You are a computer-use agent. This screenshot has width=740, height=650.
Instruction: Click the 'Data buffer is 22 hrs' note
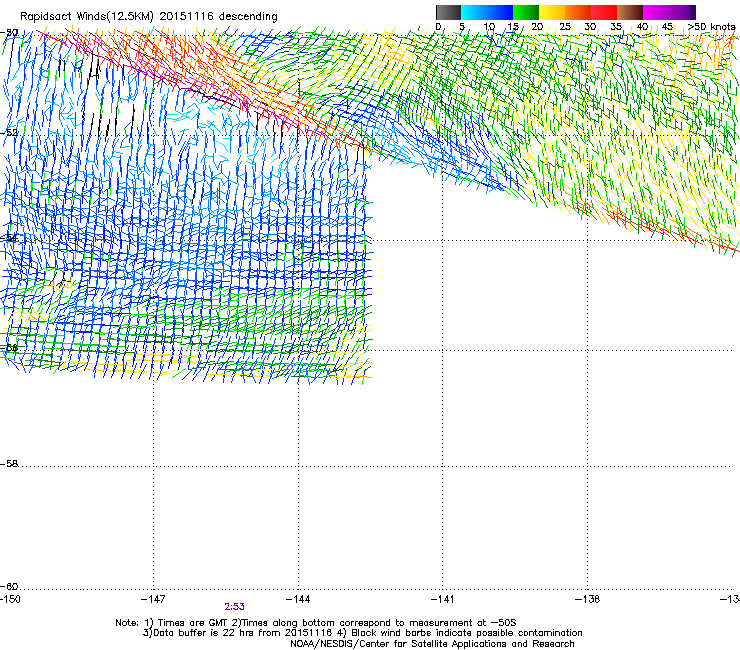pos(362,633)
